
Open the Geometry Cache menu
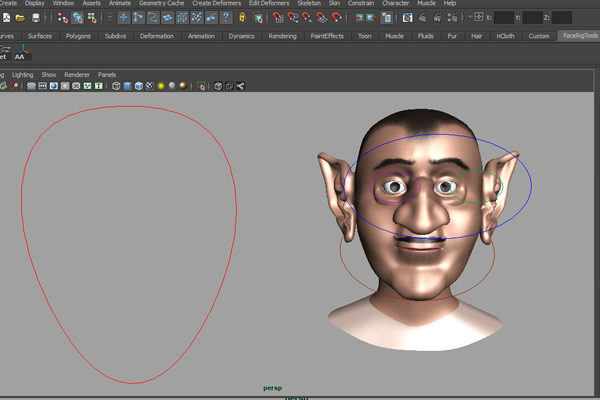[161, 3]
